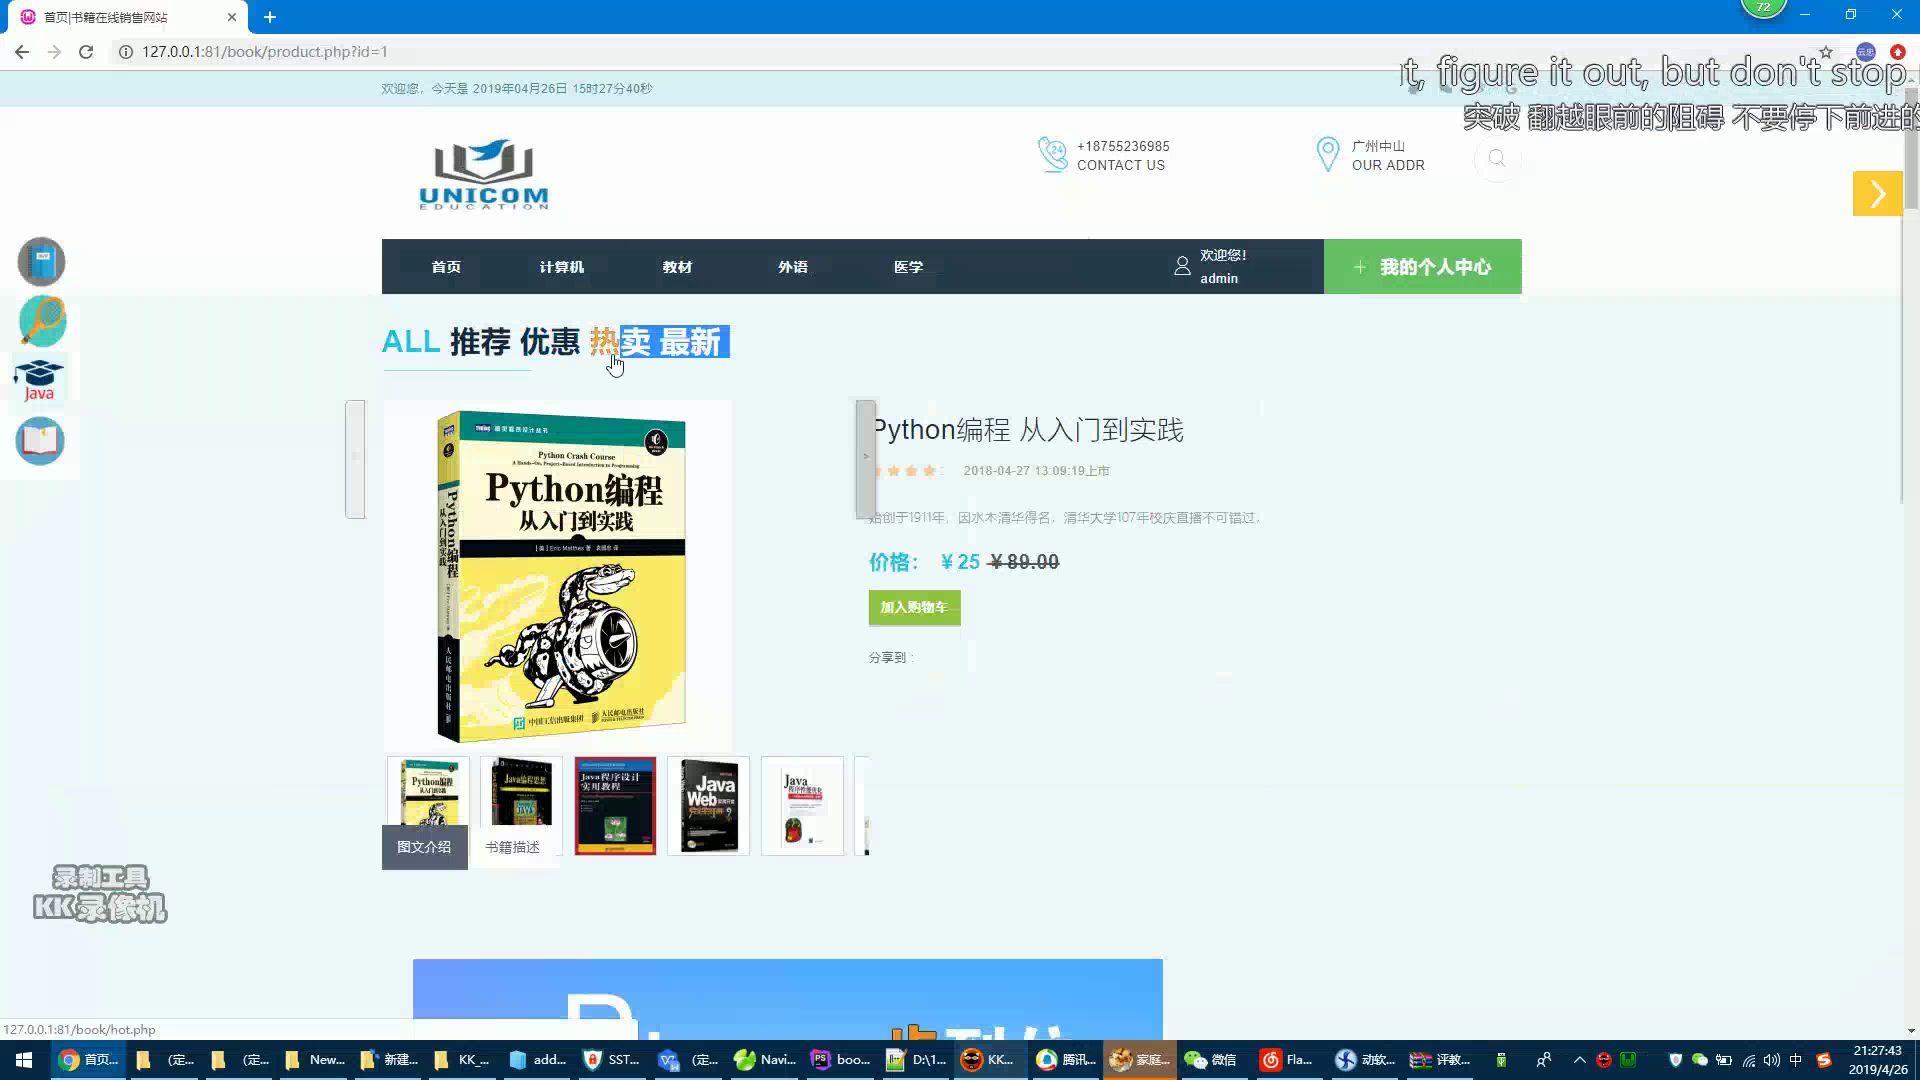Click the Python编程 从入门到实践 title
This screenshot has height=1080, width=1920.
coord(1028,430)
